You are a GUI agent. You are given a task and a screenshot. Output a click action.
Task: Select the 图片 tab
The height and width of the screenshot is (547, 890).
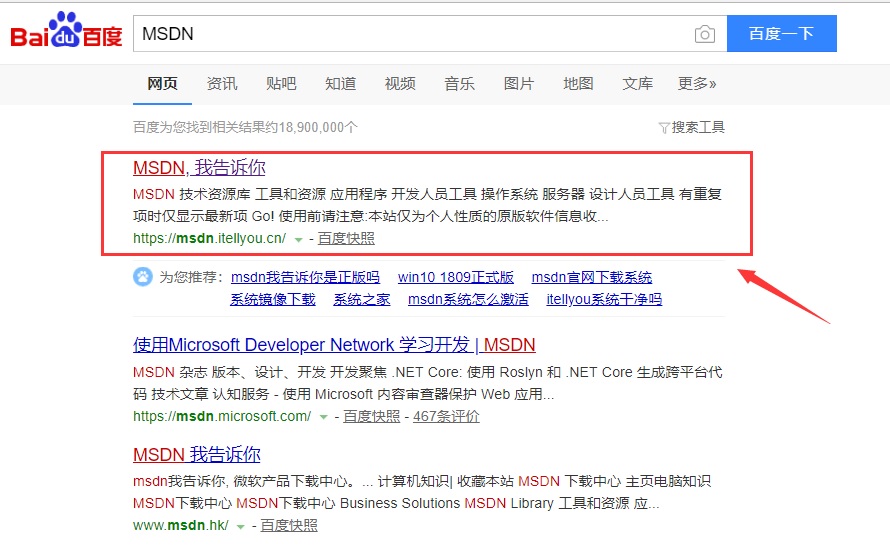click(519, 84)
